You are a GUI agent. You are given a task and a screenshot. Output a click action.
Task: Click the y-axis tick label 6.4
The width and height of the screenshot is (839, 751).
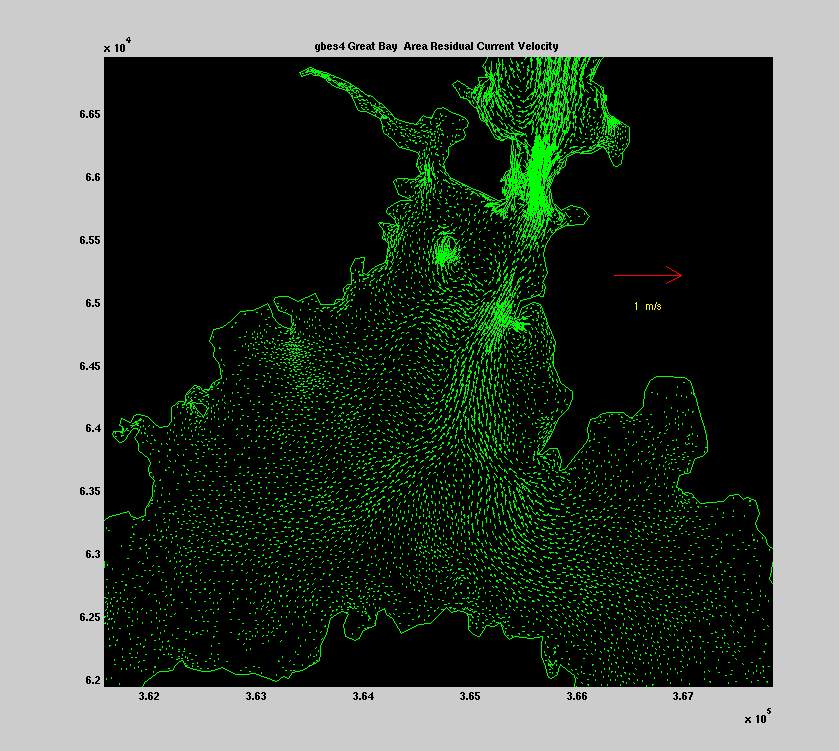tap(93, 428)
